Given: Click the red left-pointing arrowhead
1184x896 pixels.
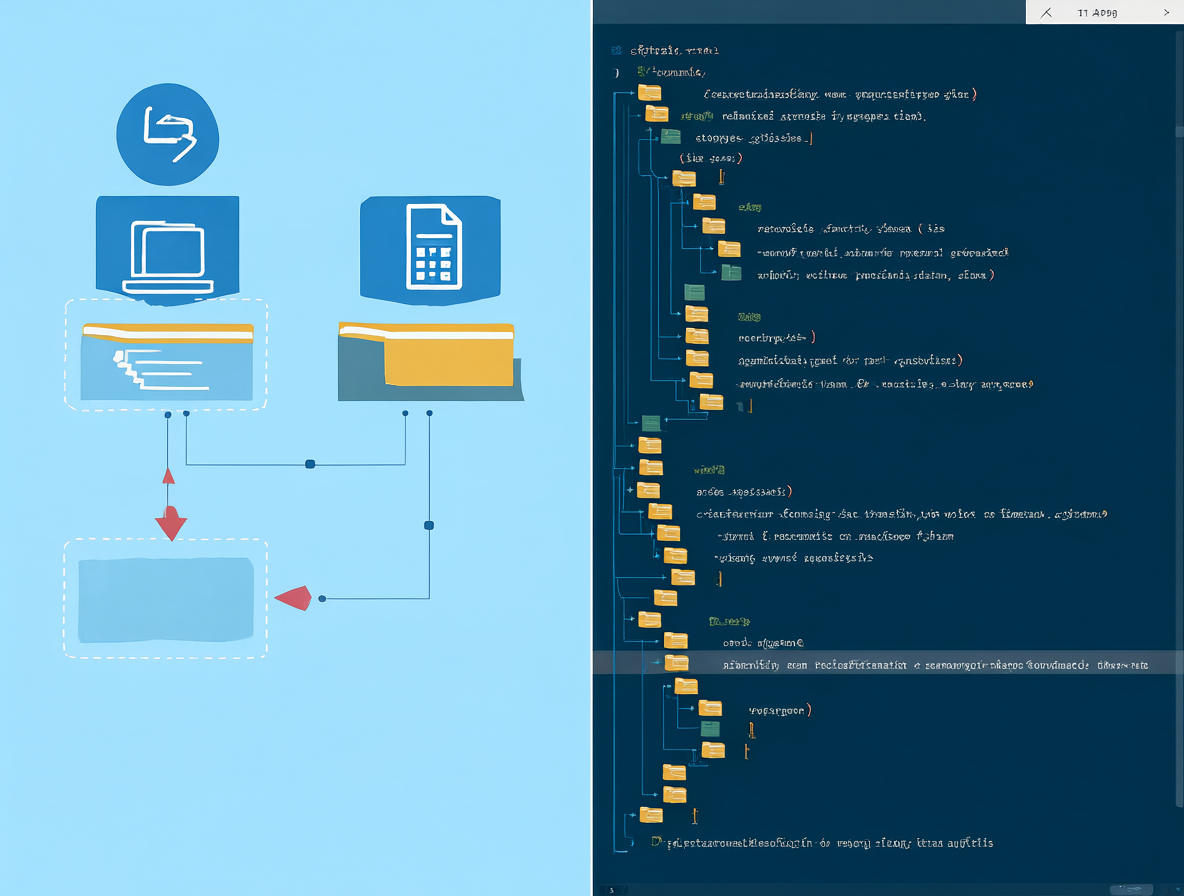Looking at the screenshot, I should (294, 598).
